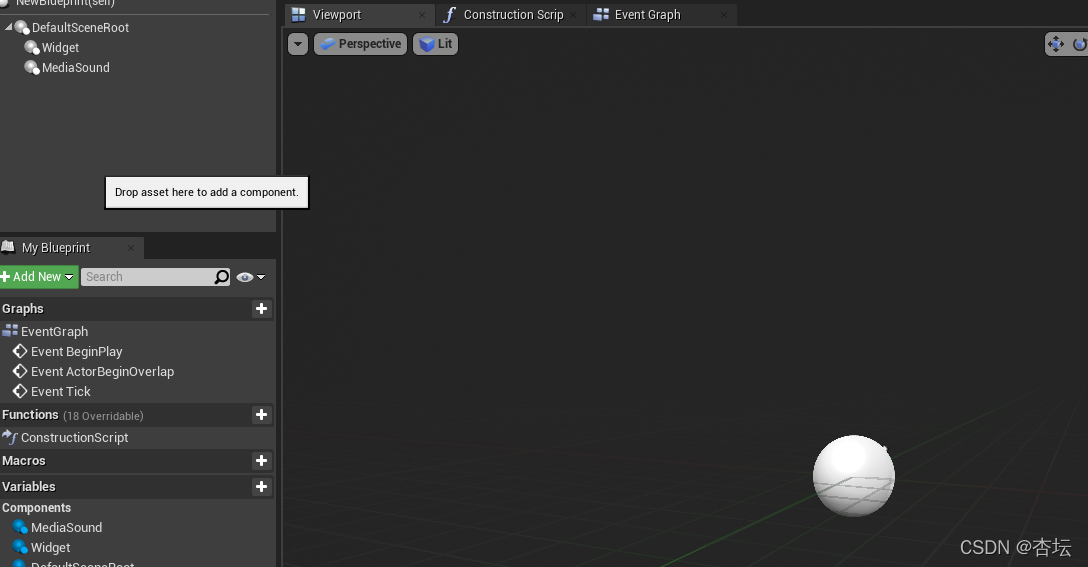
Task: Select Event ActorBeginOverlap in graph list
Action: pyautogui.click(x=102, y=372)
